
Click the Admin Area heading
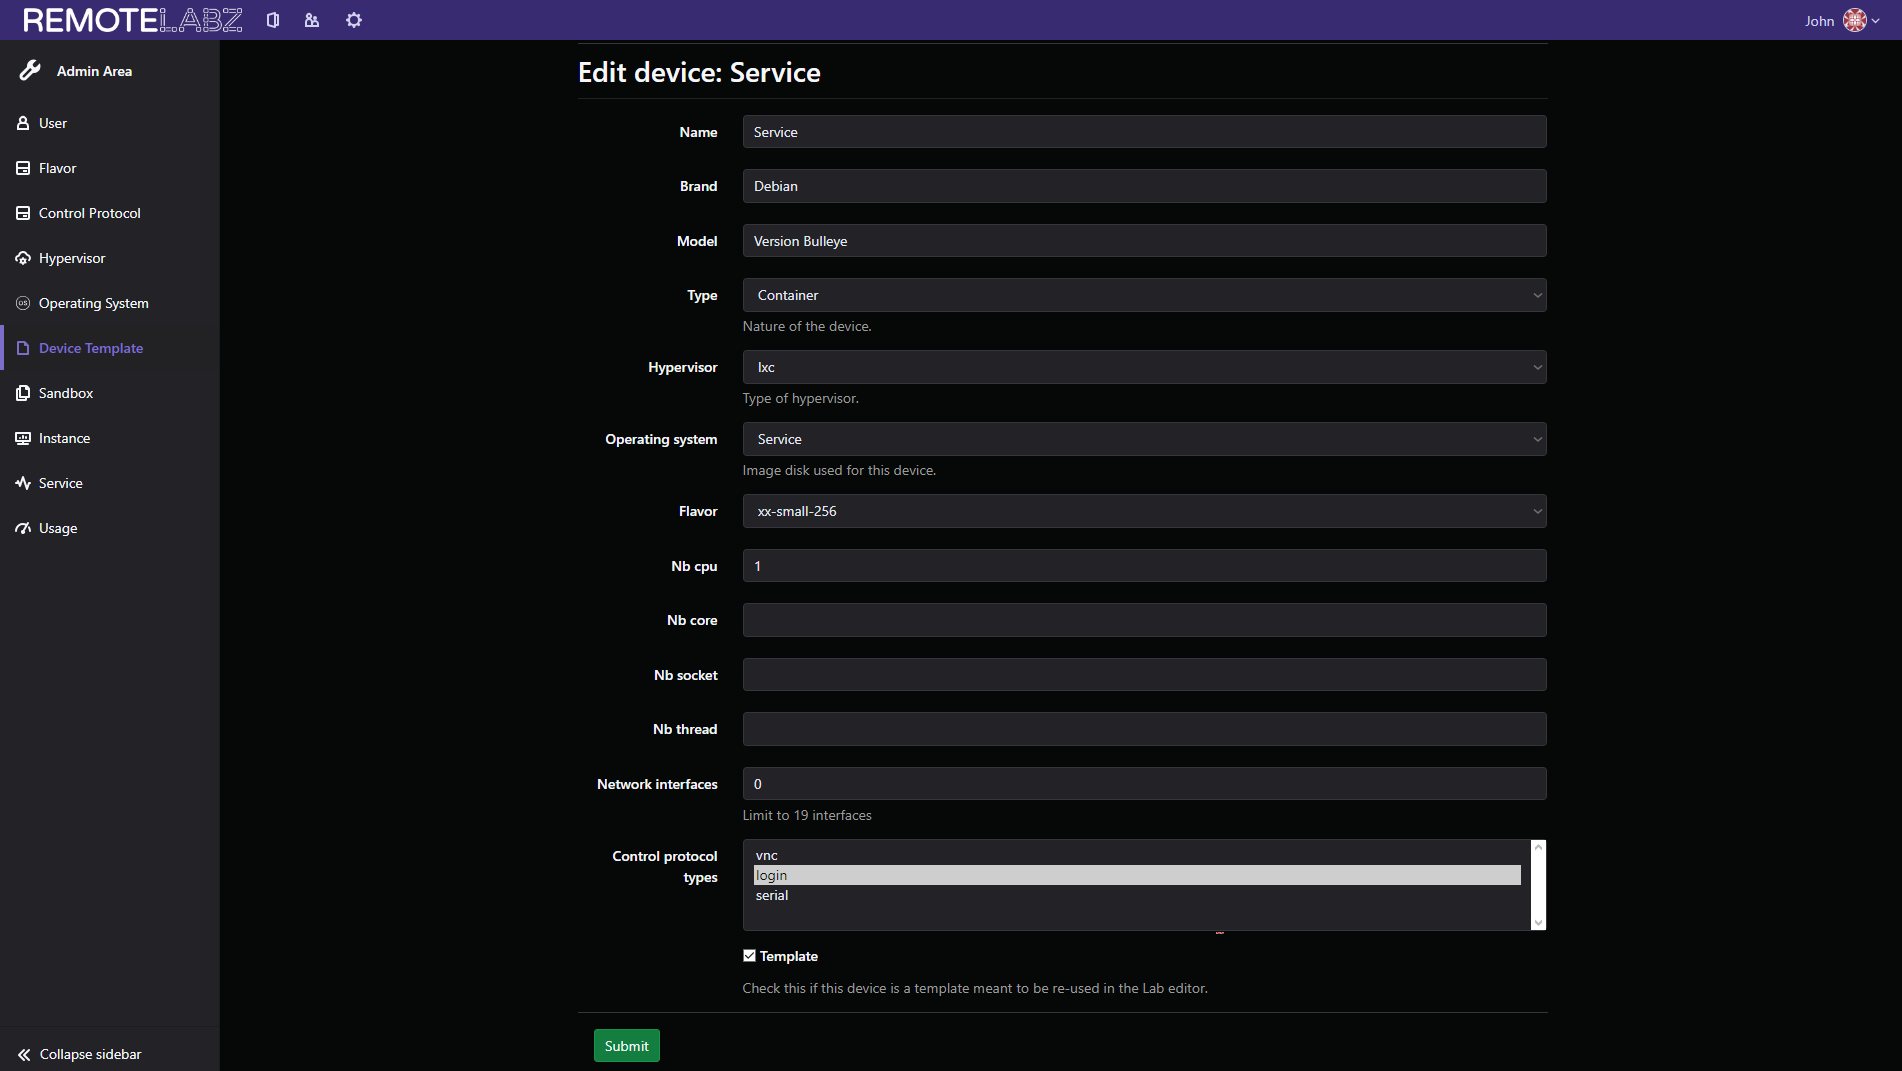(x=94, y=71)
